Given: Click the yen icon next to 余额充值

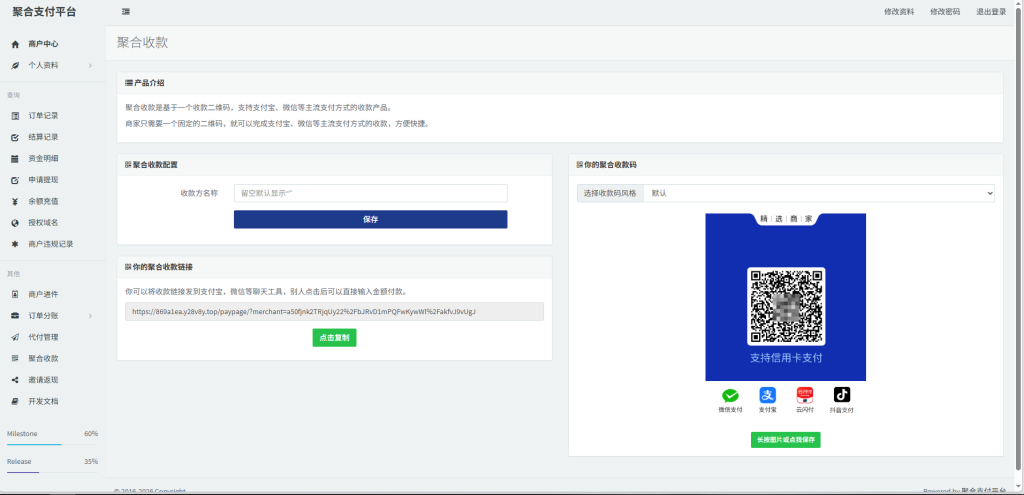Looking at the screenshot, I should [x=15, y=201].
